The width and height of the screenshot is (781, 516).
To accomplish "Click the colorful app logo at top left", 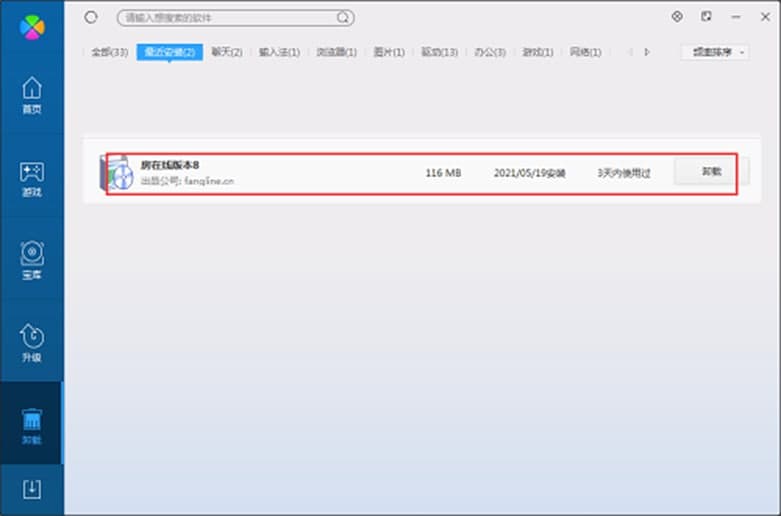I will point(32,25).
